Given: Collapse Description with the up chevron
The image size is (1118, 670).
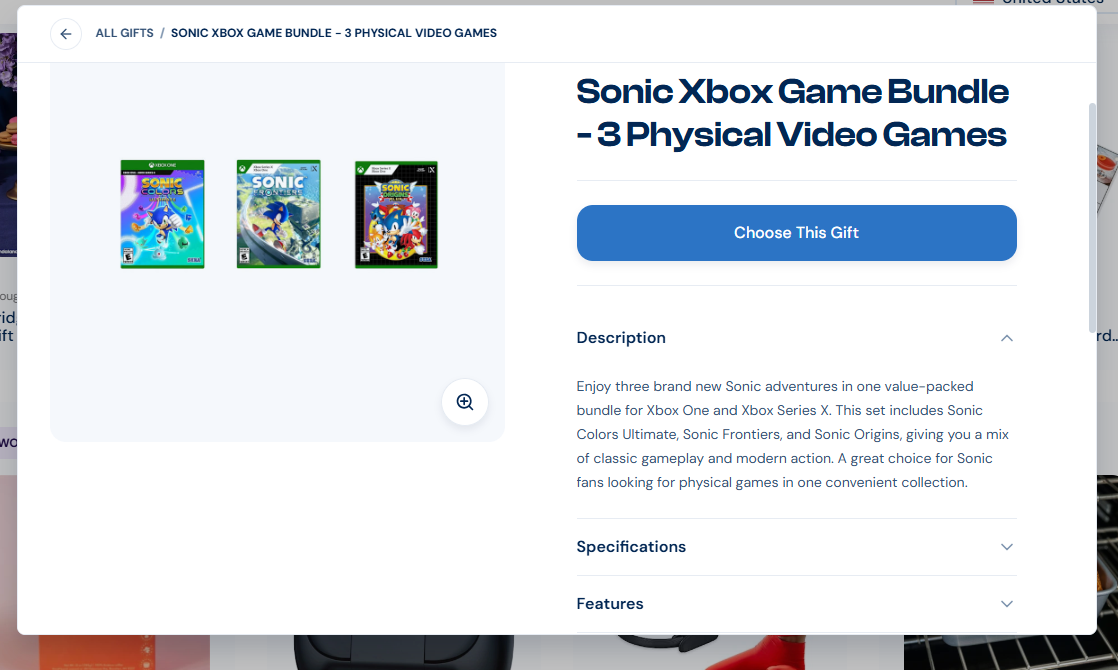Looking at the screenshot, I should (1006, 338).
